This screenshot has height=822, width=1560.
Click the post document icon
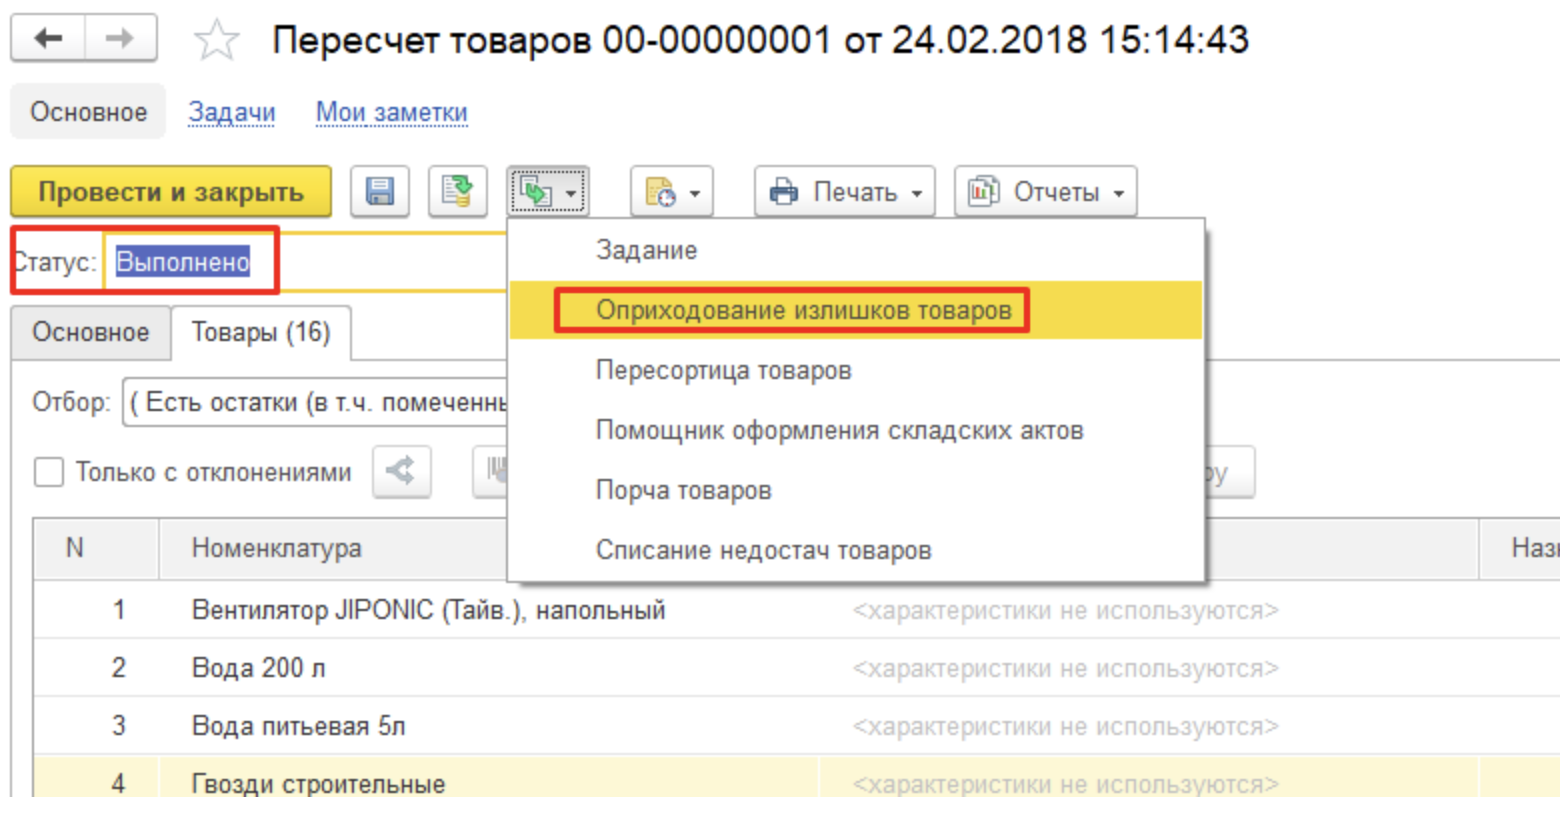pos(457,191)
